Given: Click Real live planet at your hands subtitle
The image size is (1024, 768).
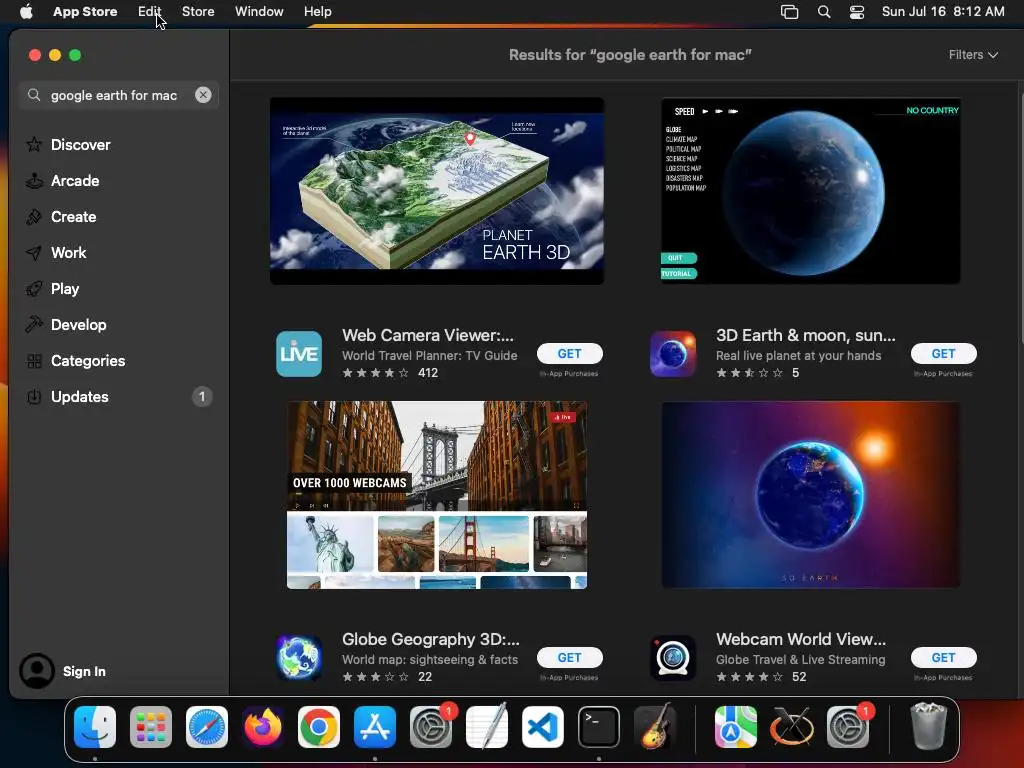Looking at the screenshot, I should point(799,355).
